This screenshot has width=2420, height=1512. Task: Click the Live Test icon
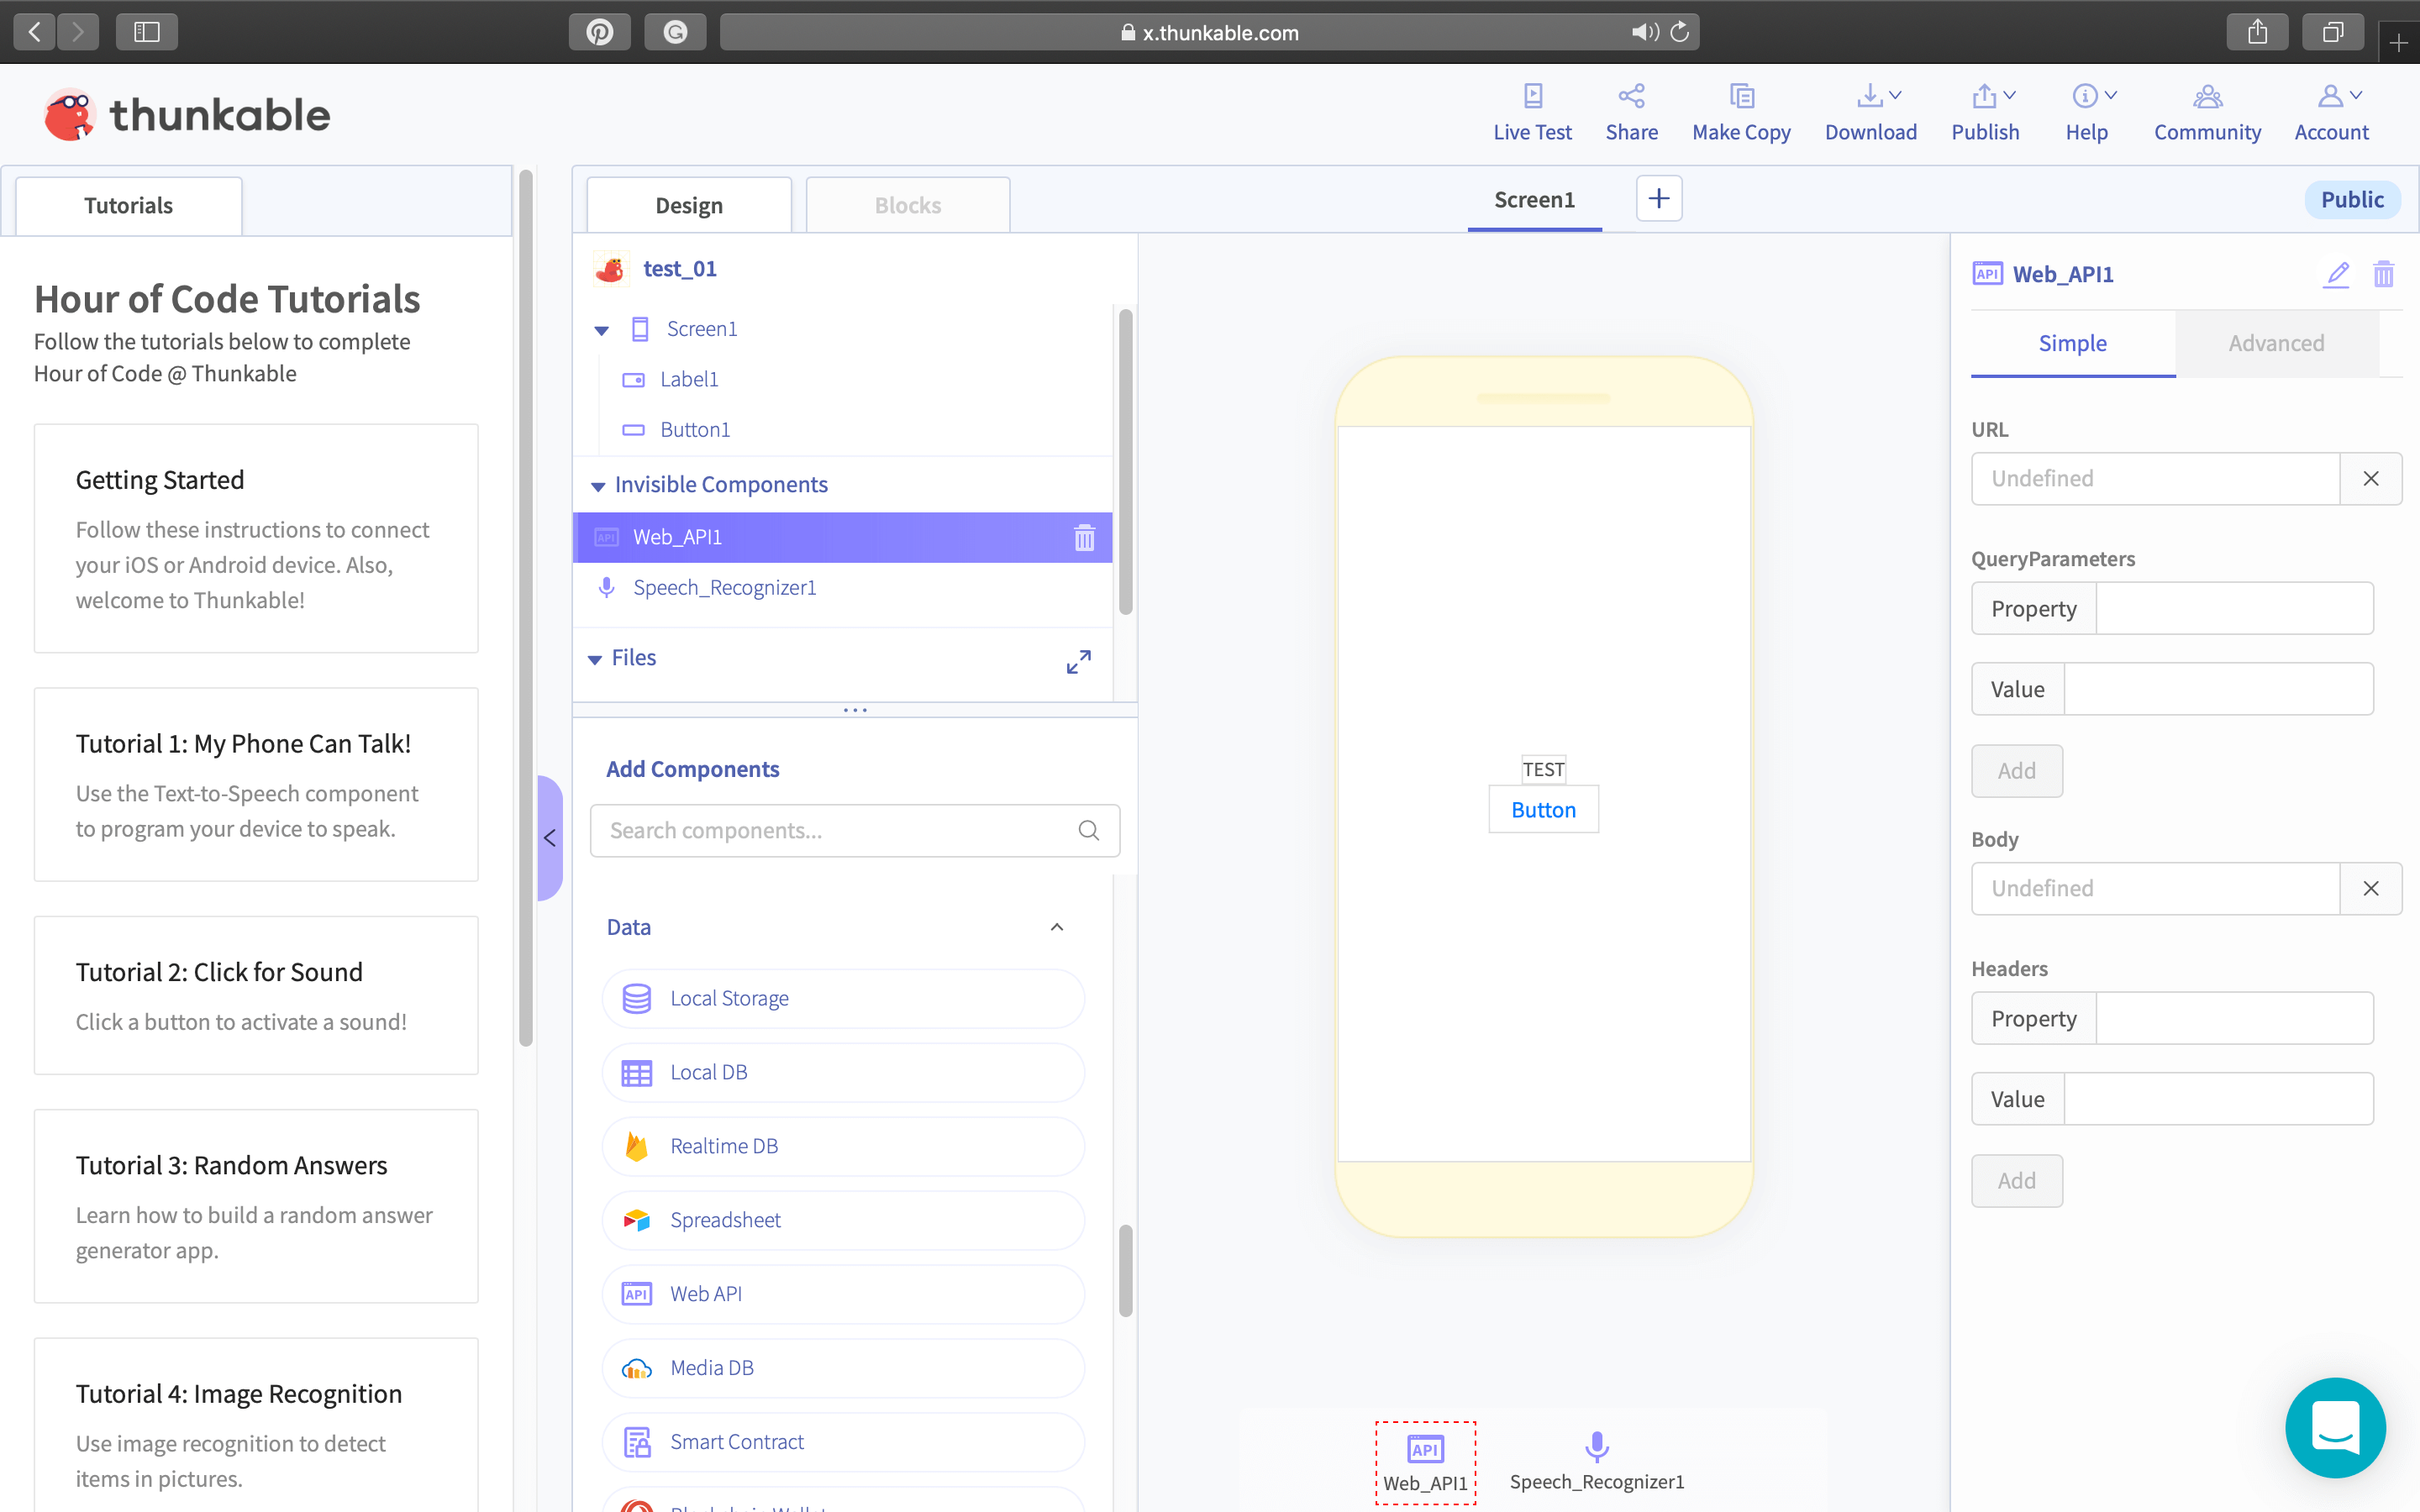tap(1532, 96)
